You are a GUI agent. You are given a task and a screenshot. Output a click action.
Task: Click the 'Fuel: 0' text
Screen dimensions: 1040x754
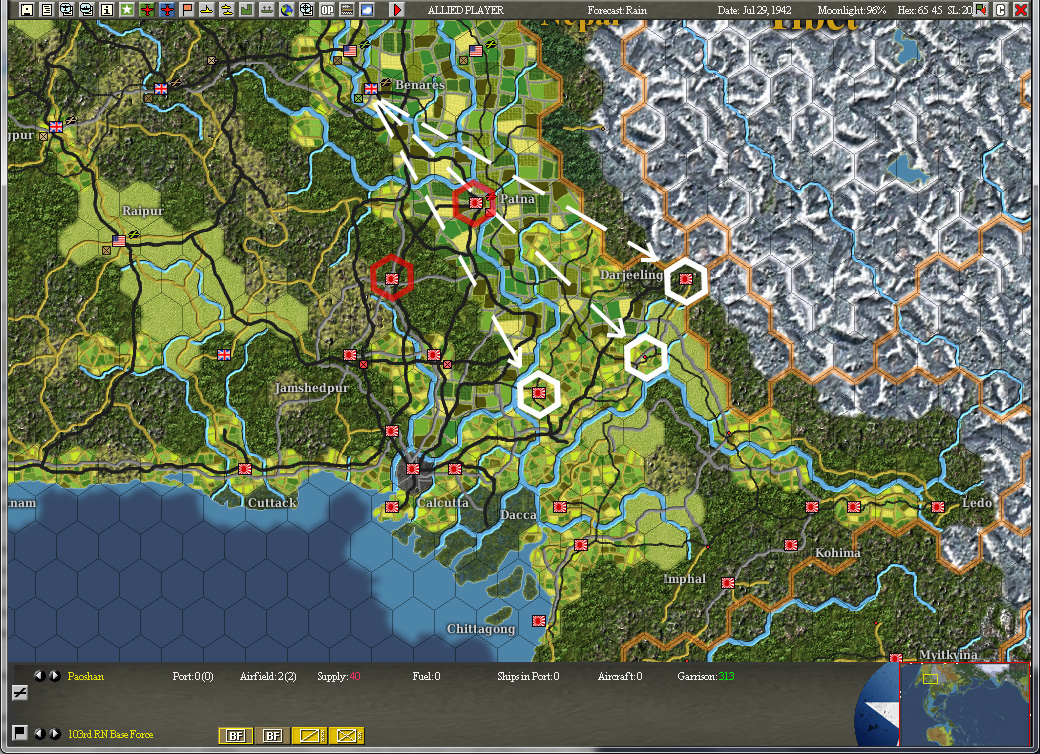[x=426, y=676]
